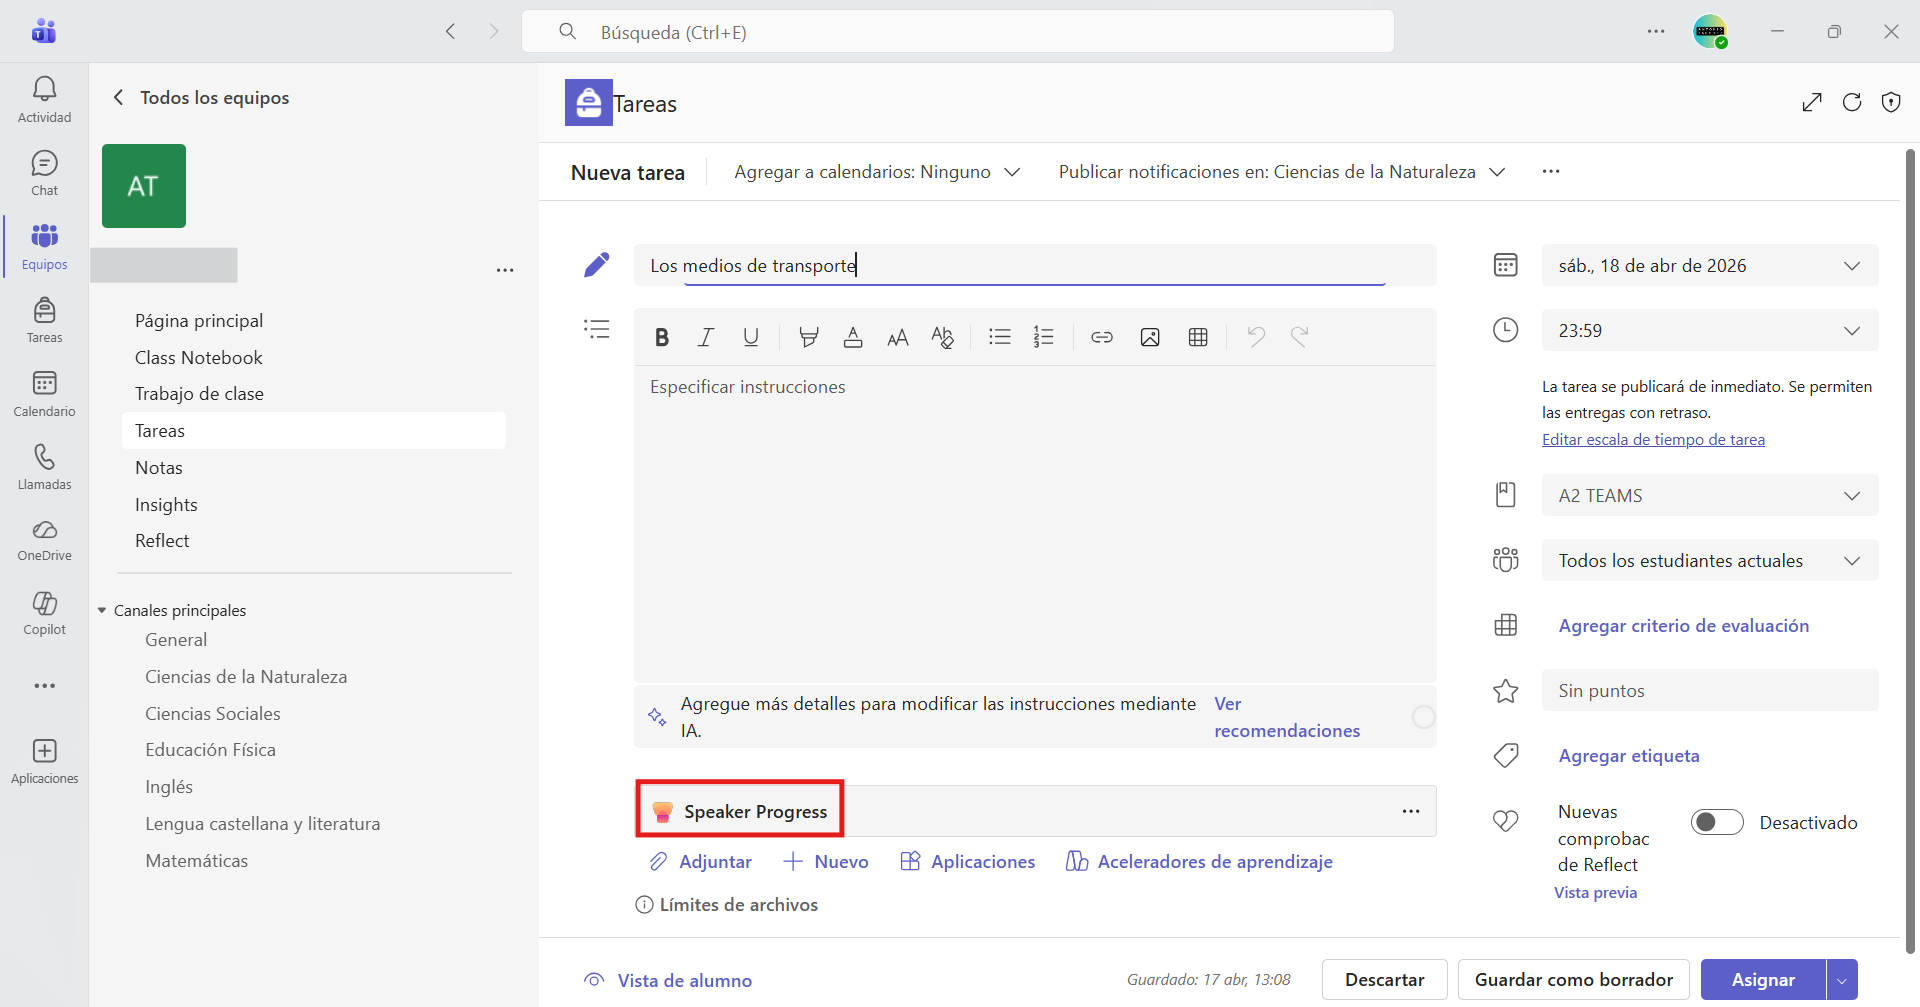The image size is (1920, 1007).
Task: Open Reflect in team menu
Action: coord(162,541)
